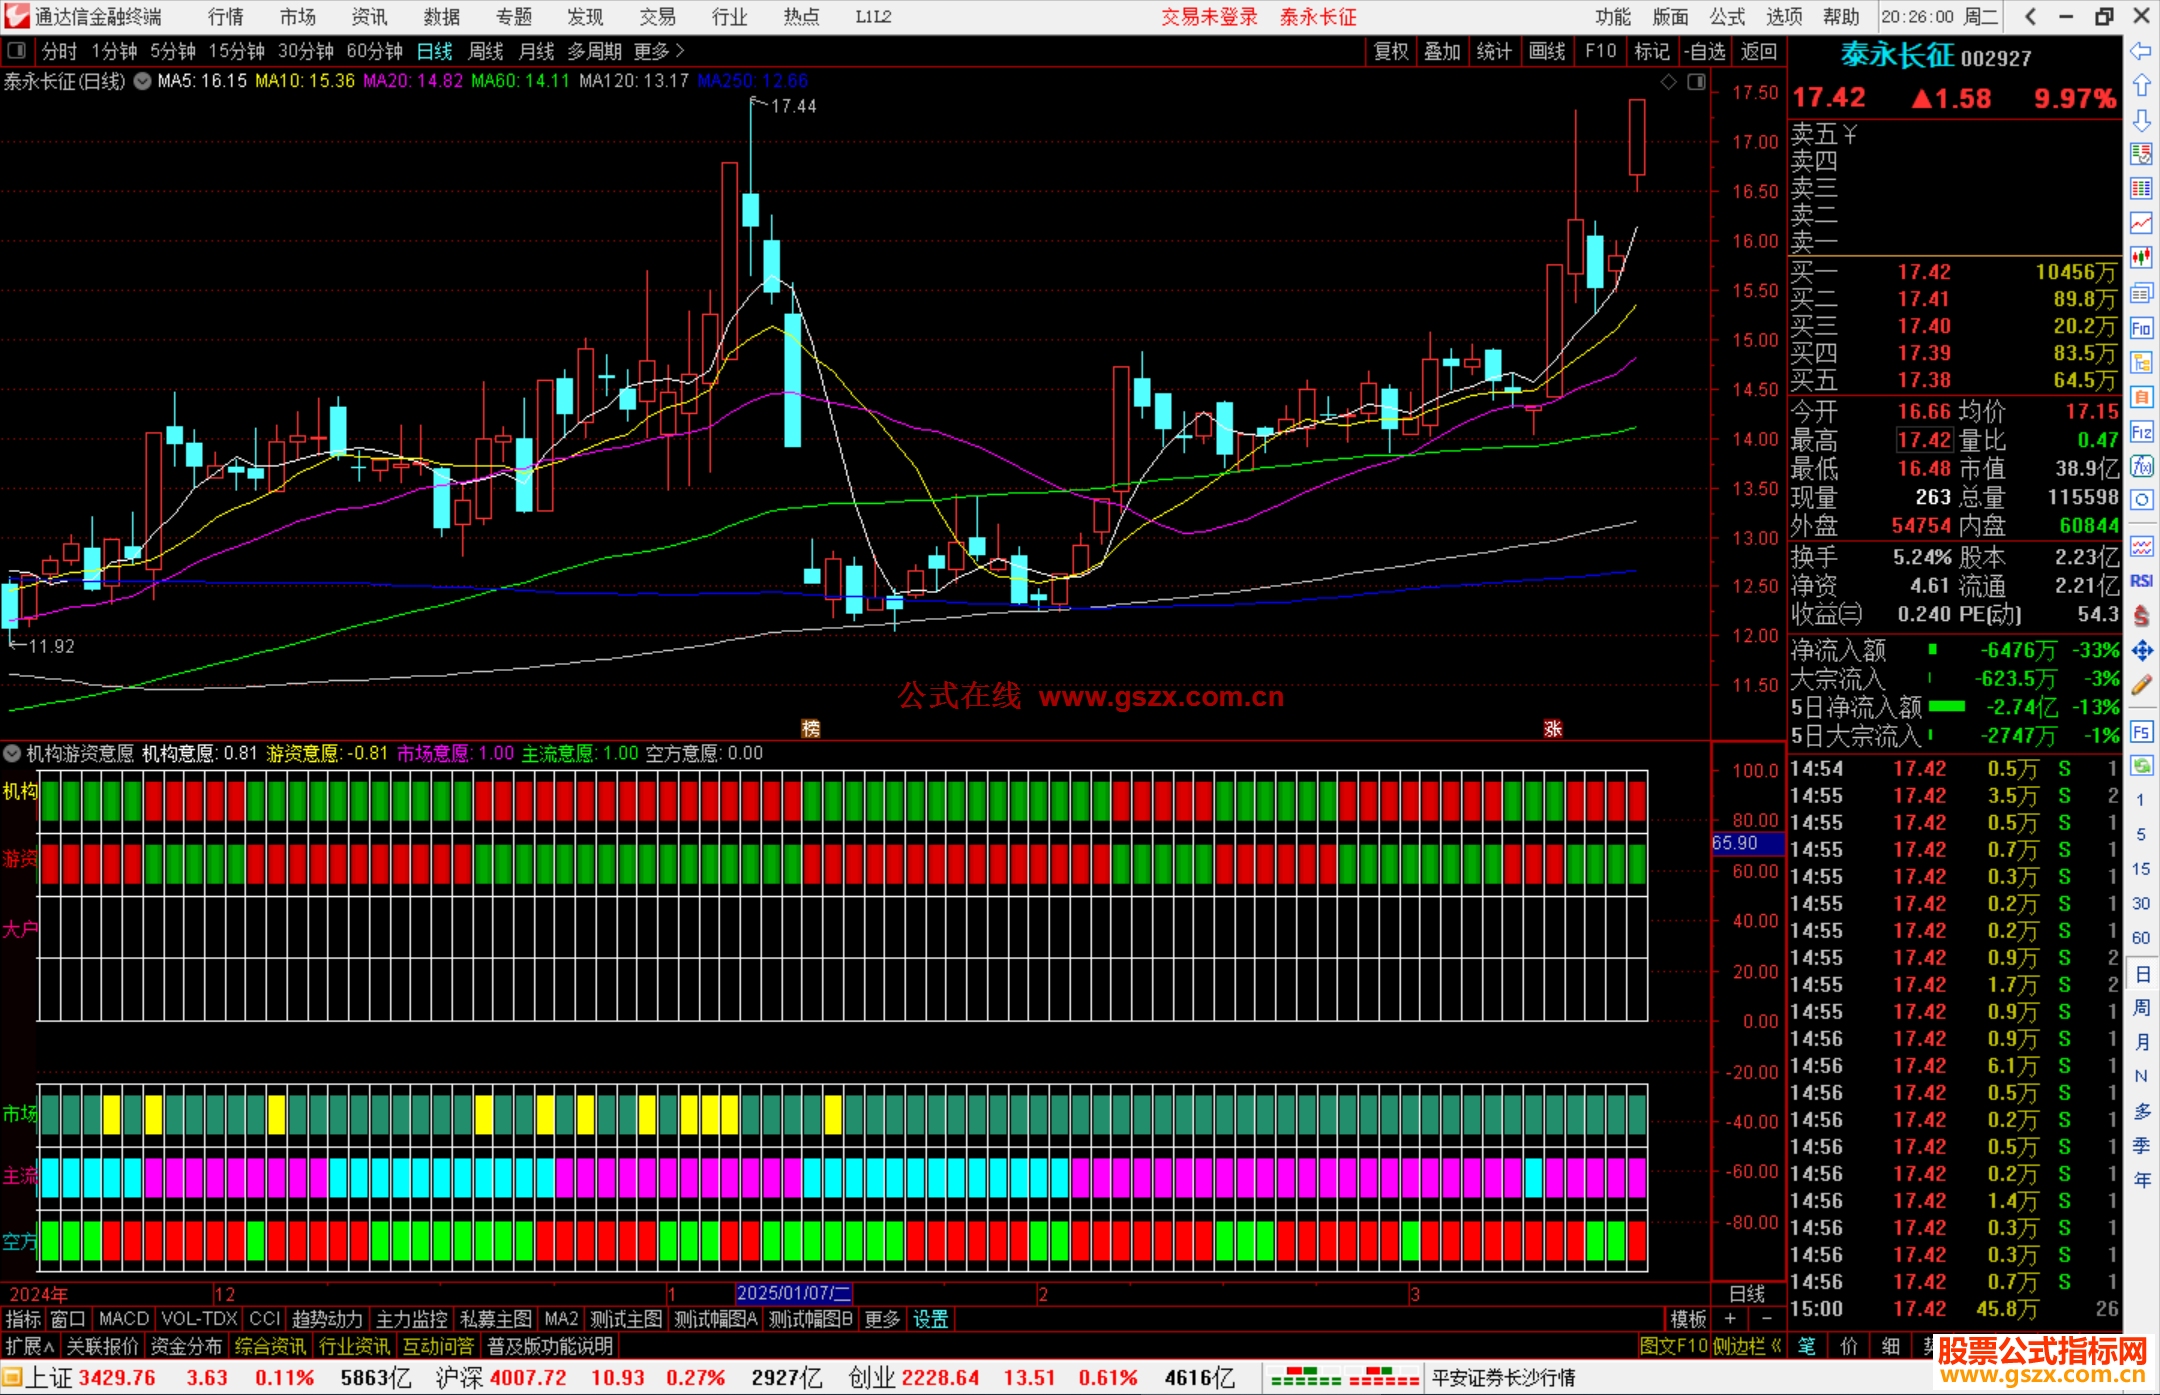Viewport: 2160px width, 1395px height.
Task: Select the 年 yearly period in the right sidebar
Action: pos(2141,1180)
